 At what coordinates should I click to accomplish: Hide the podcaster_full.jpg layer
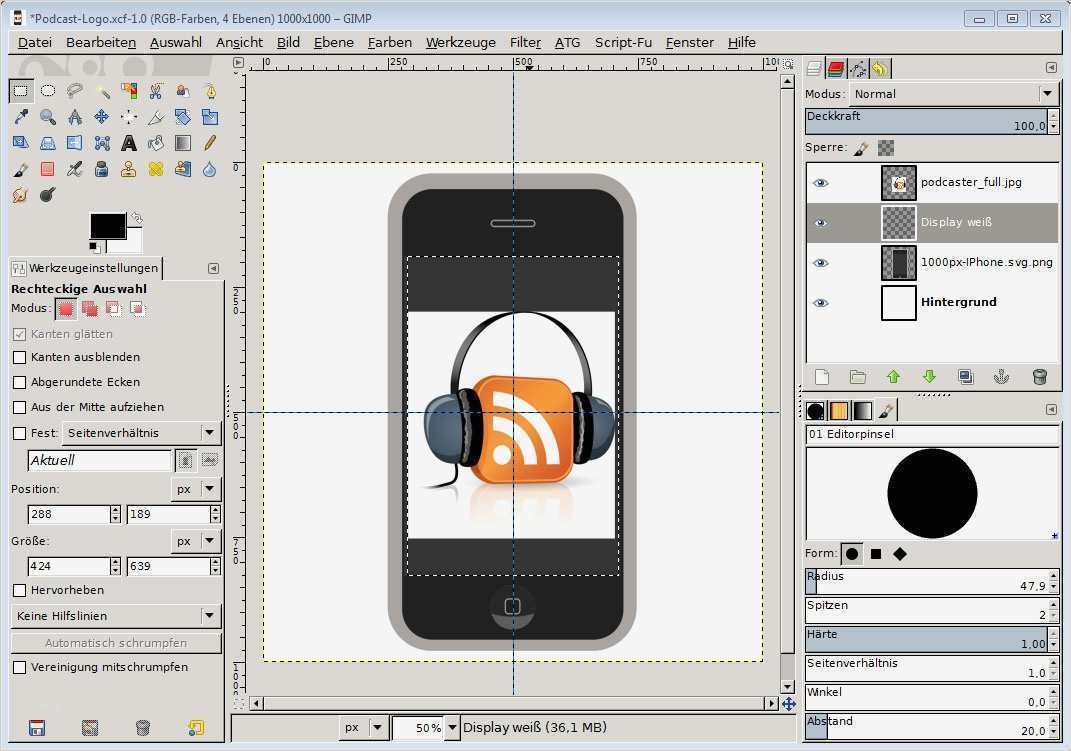tap(821, 183)
